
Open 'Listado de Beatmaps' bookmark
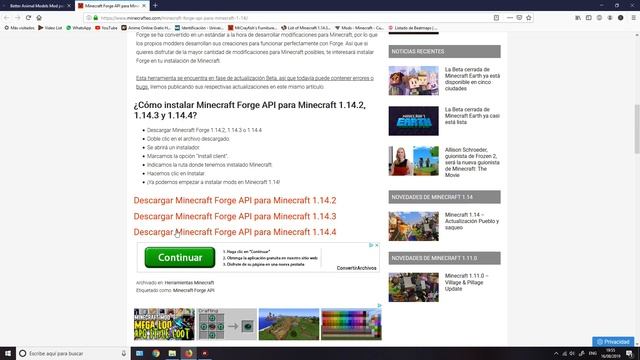[412, 28]
